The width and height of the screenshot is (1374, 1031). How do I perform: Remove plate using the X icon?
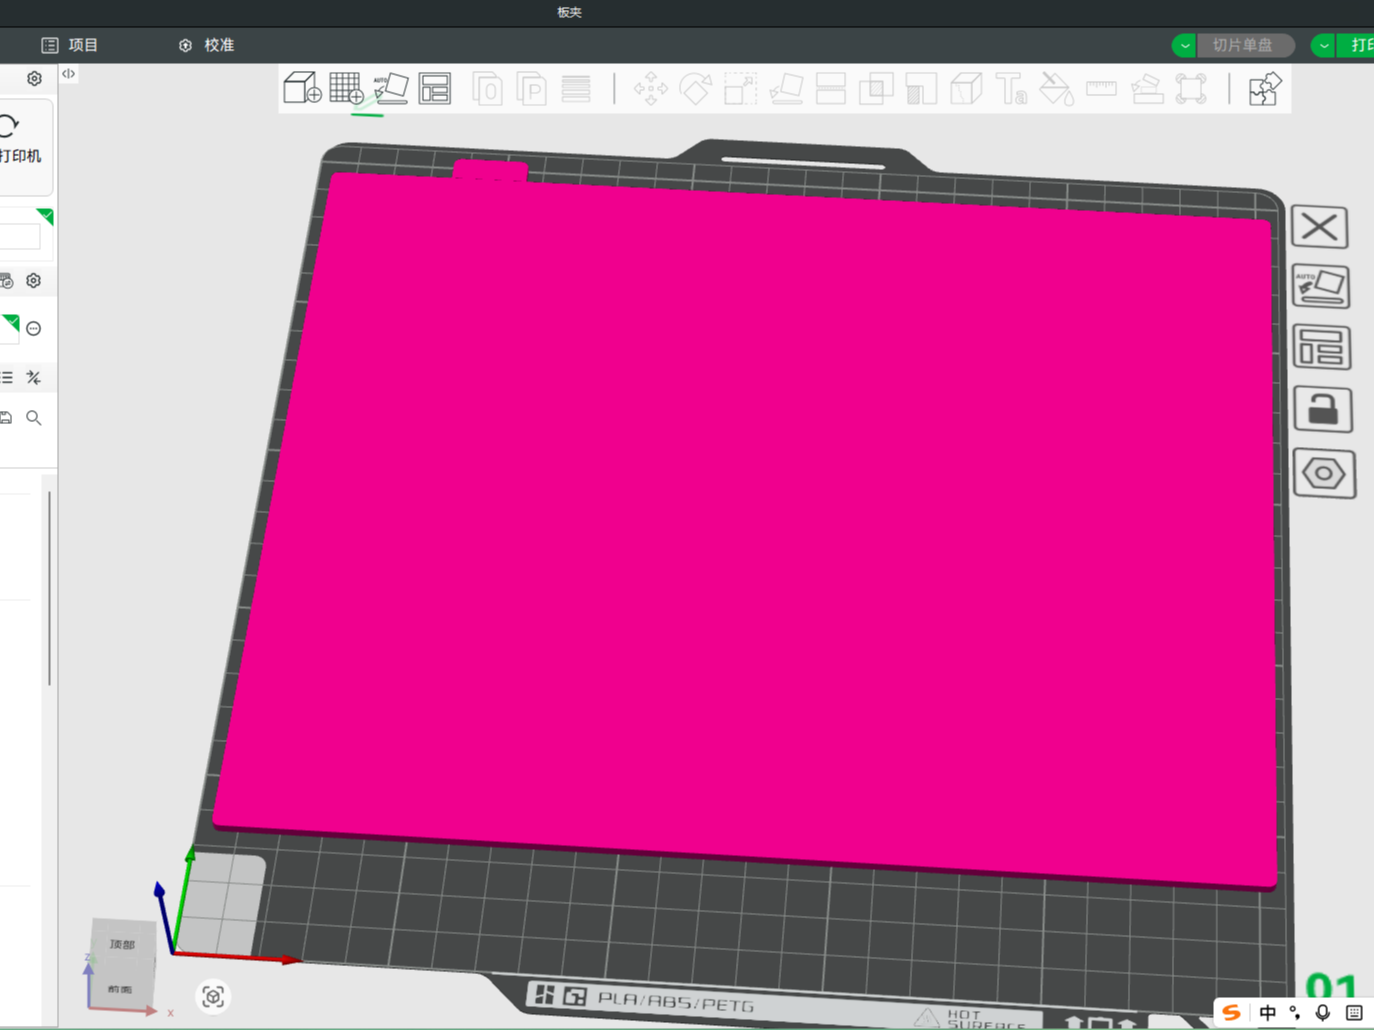point(1320,227)
